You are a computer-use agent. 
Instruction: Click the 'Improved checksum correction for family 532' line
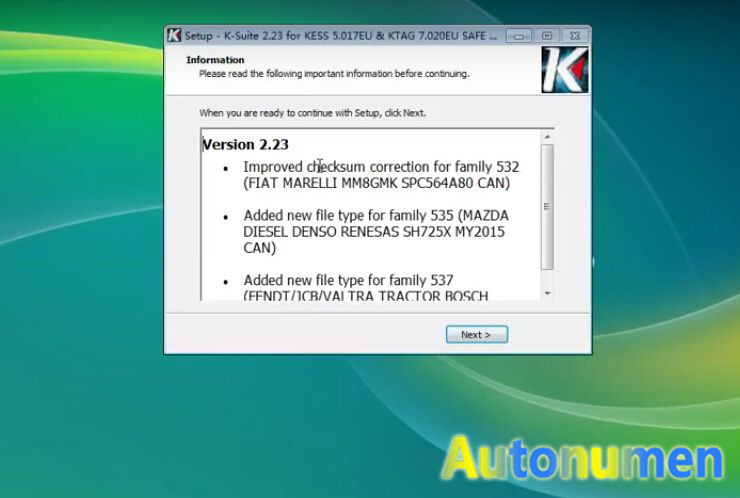[x=381, y=167]
